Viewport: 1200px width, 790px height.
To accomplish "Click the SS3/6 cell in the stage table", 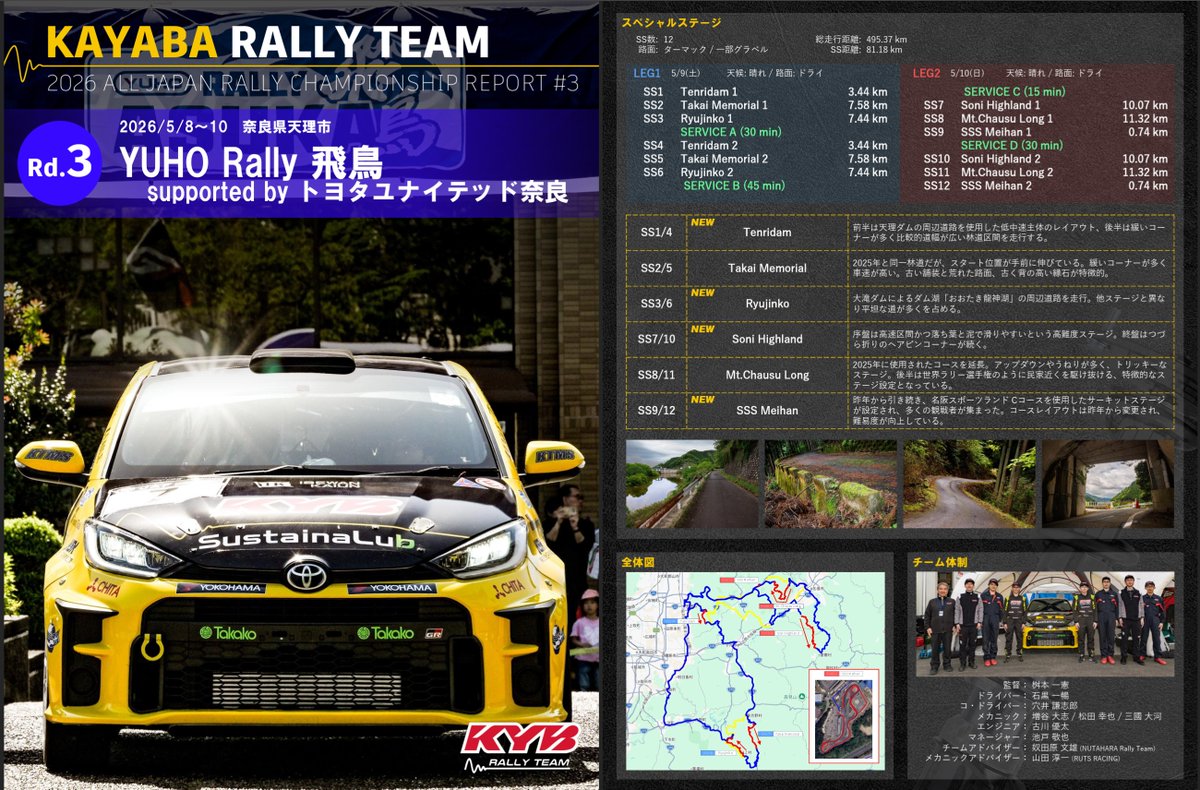I will coord(656,303).
